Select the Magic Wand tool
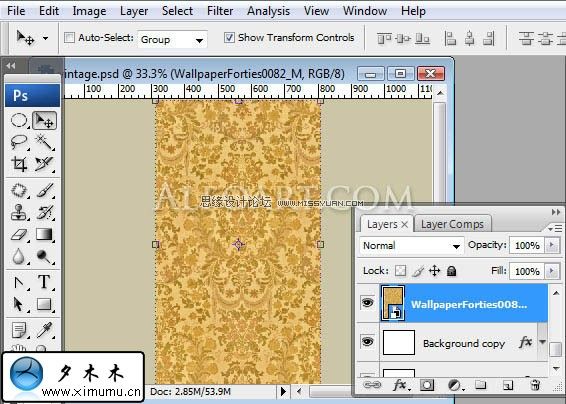 pos(44,142)
